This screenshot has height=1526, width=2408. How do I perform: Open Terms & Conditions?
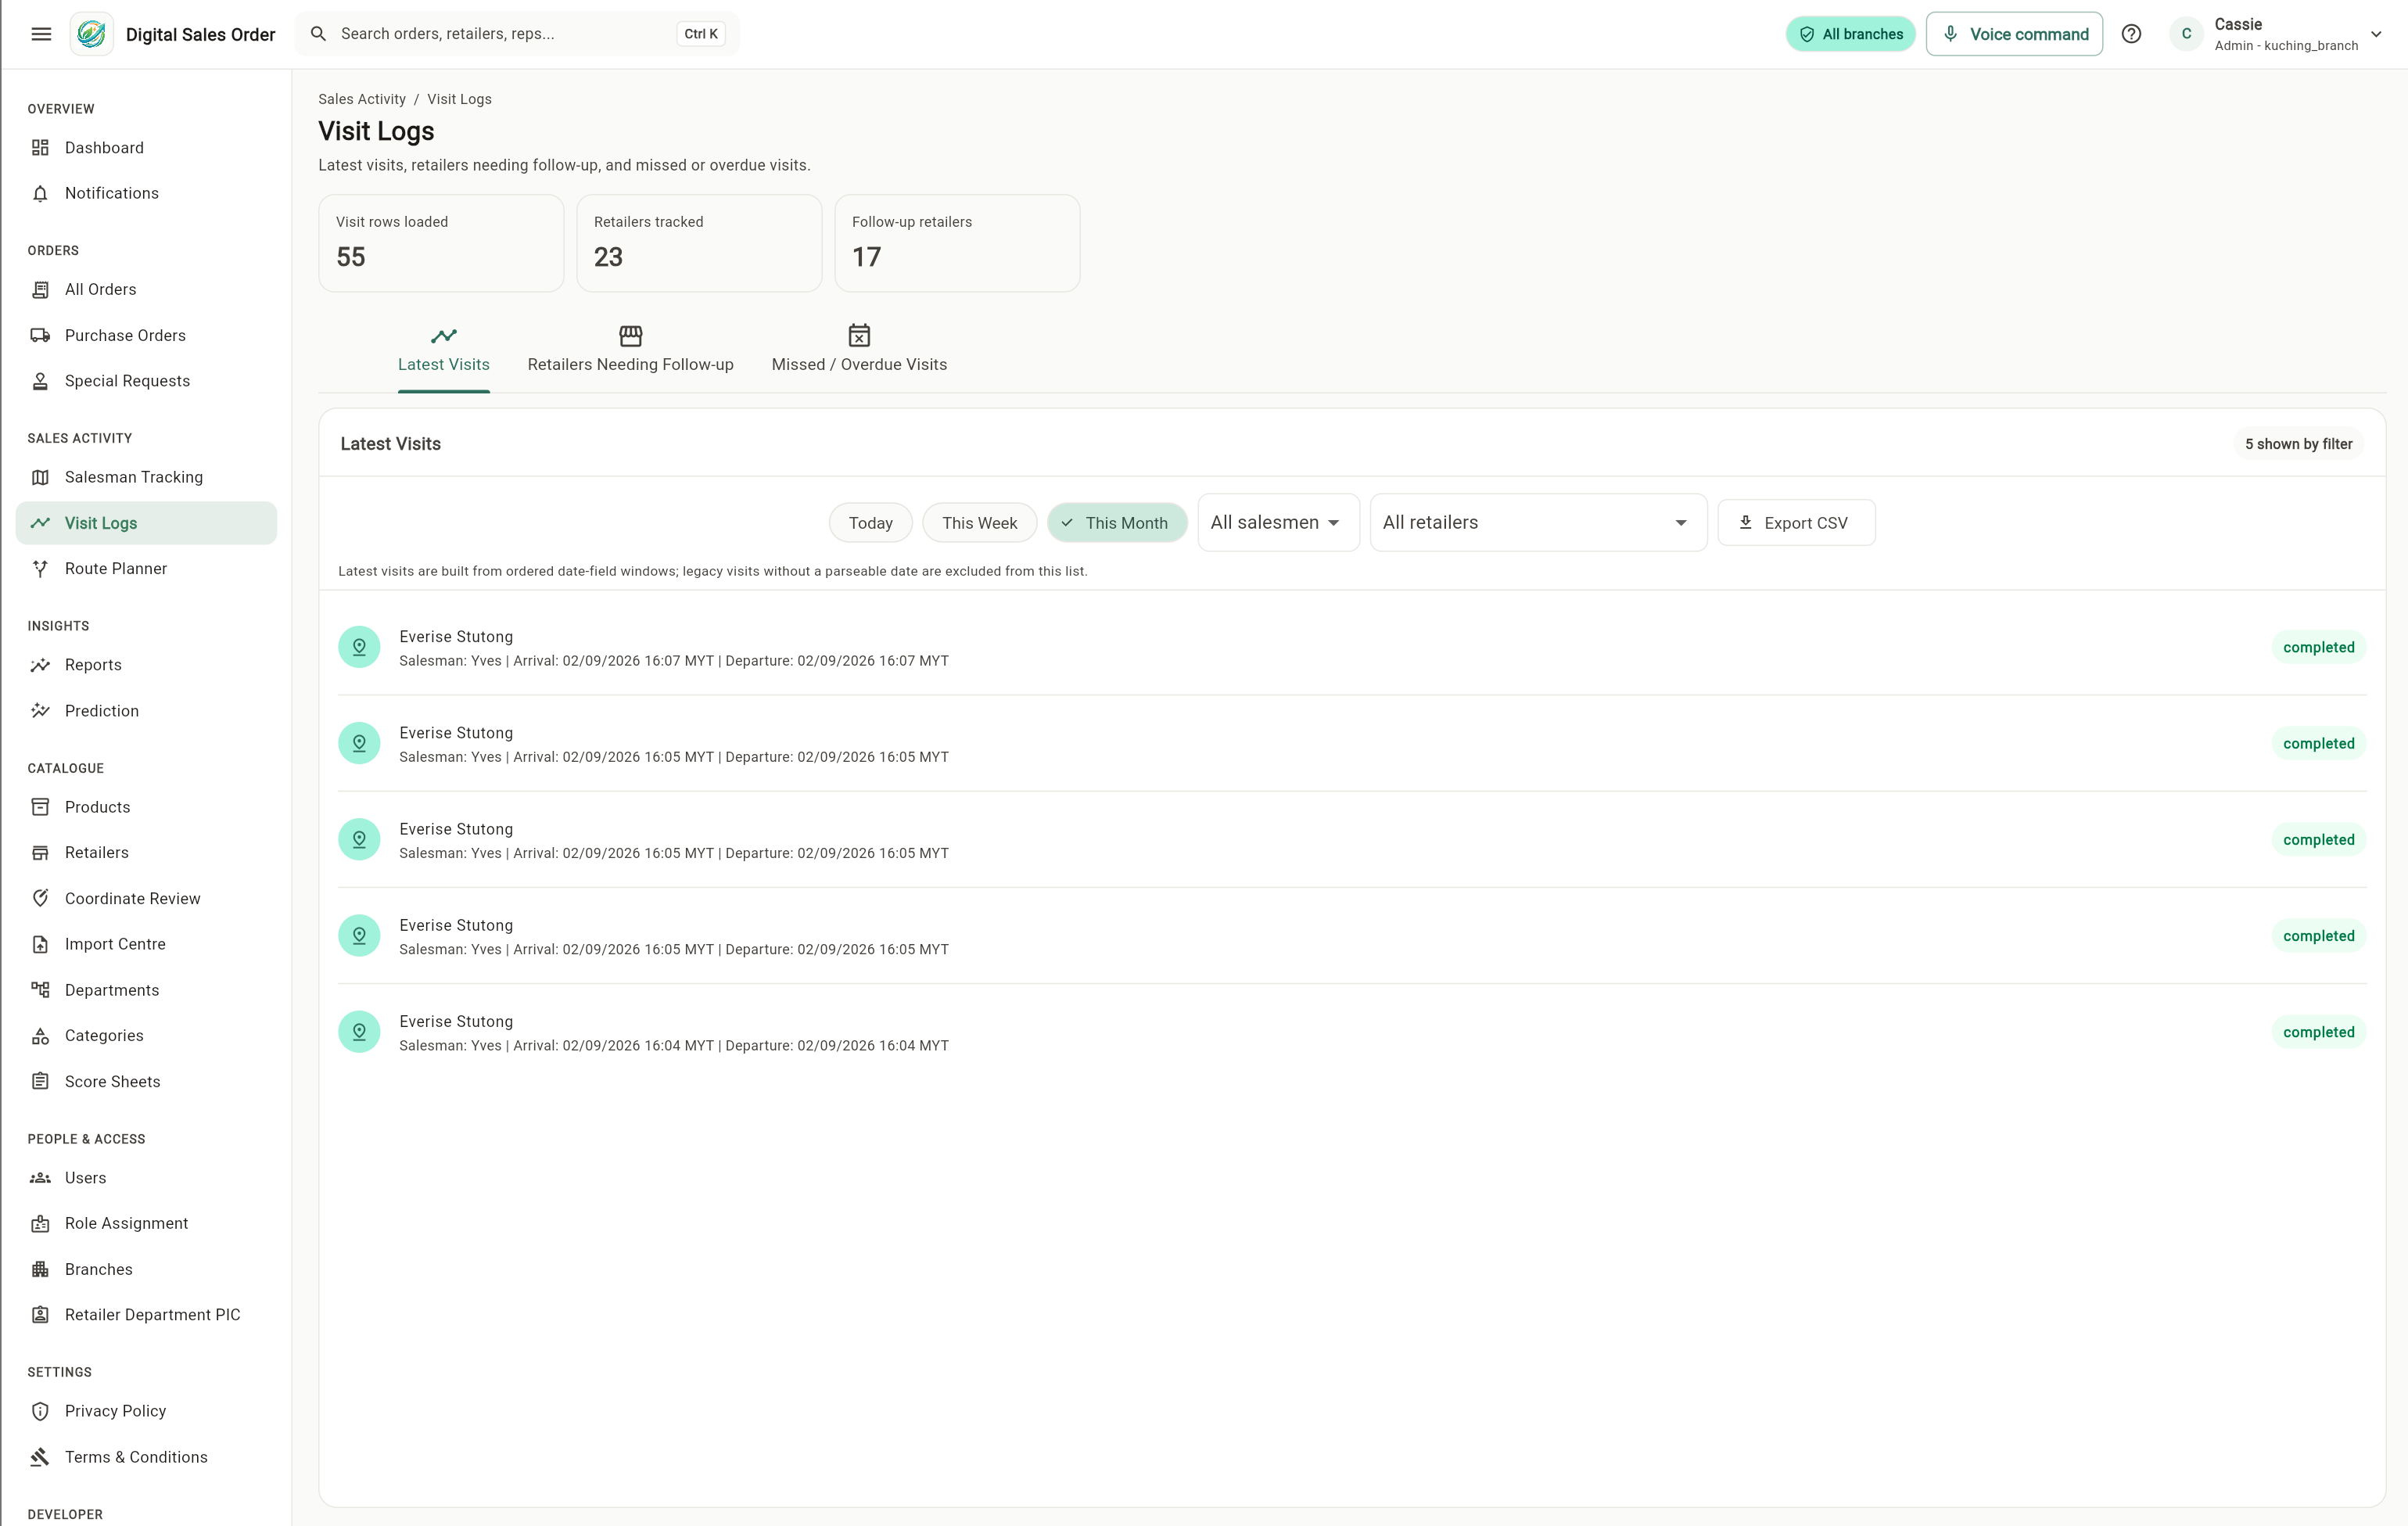pos(146,1457)
